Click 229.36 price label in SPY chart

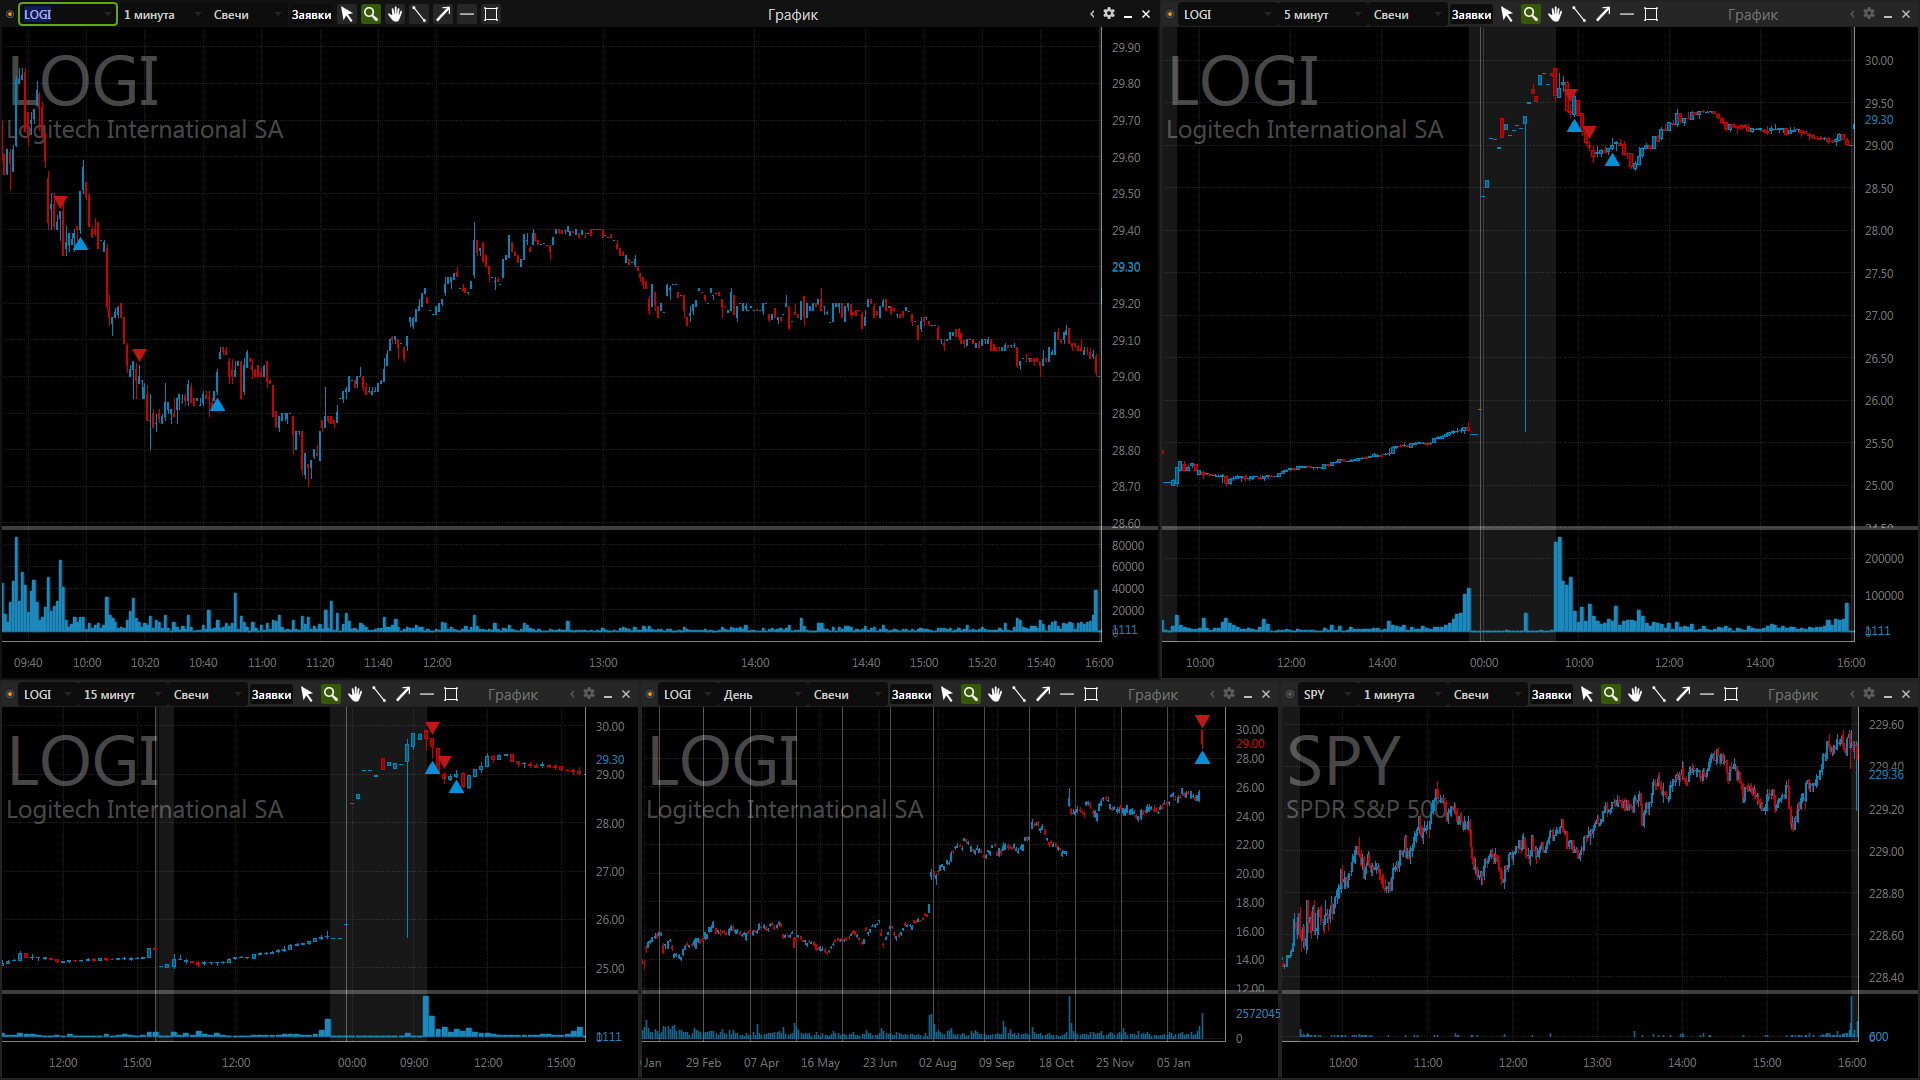click(x=1886, y=775)
